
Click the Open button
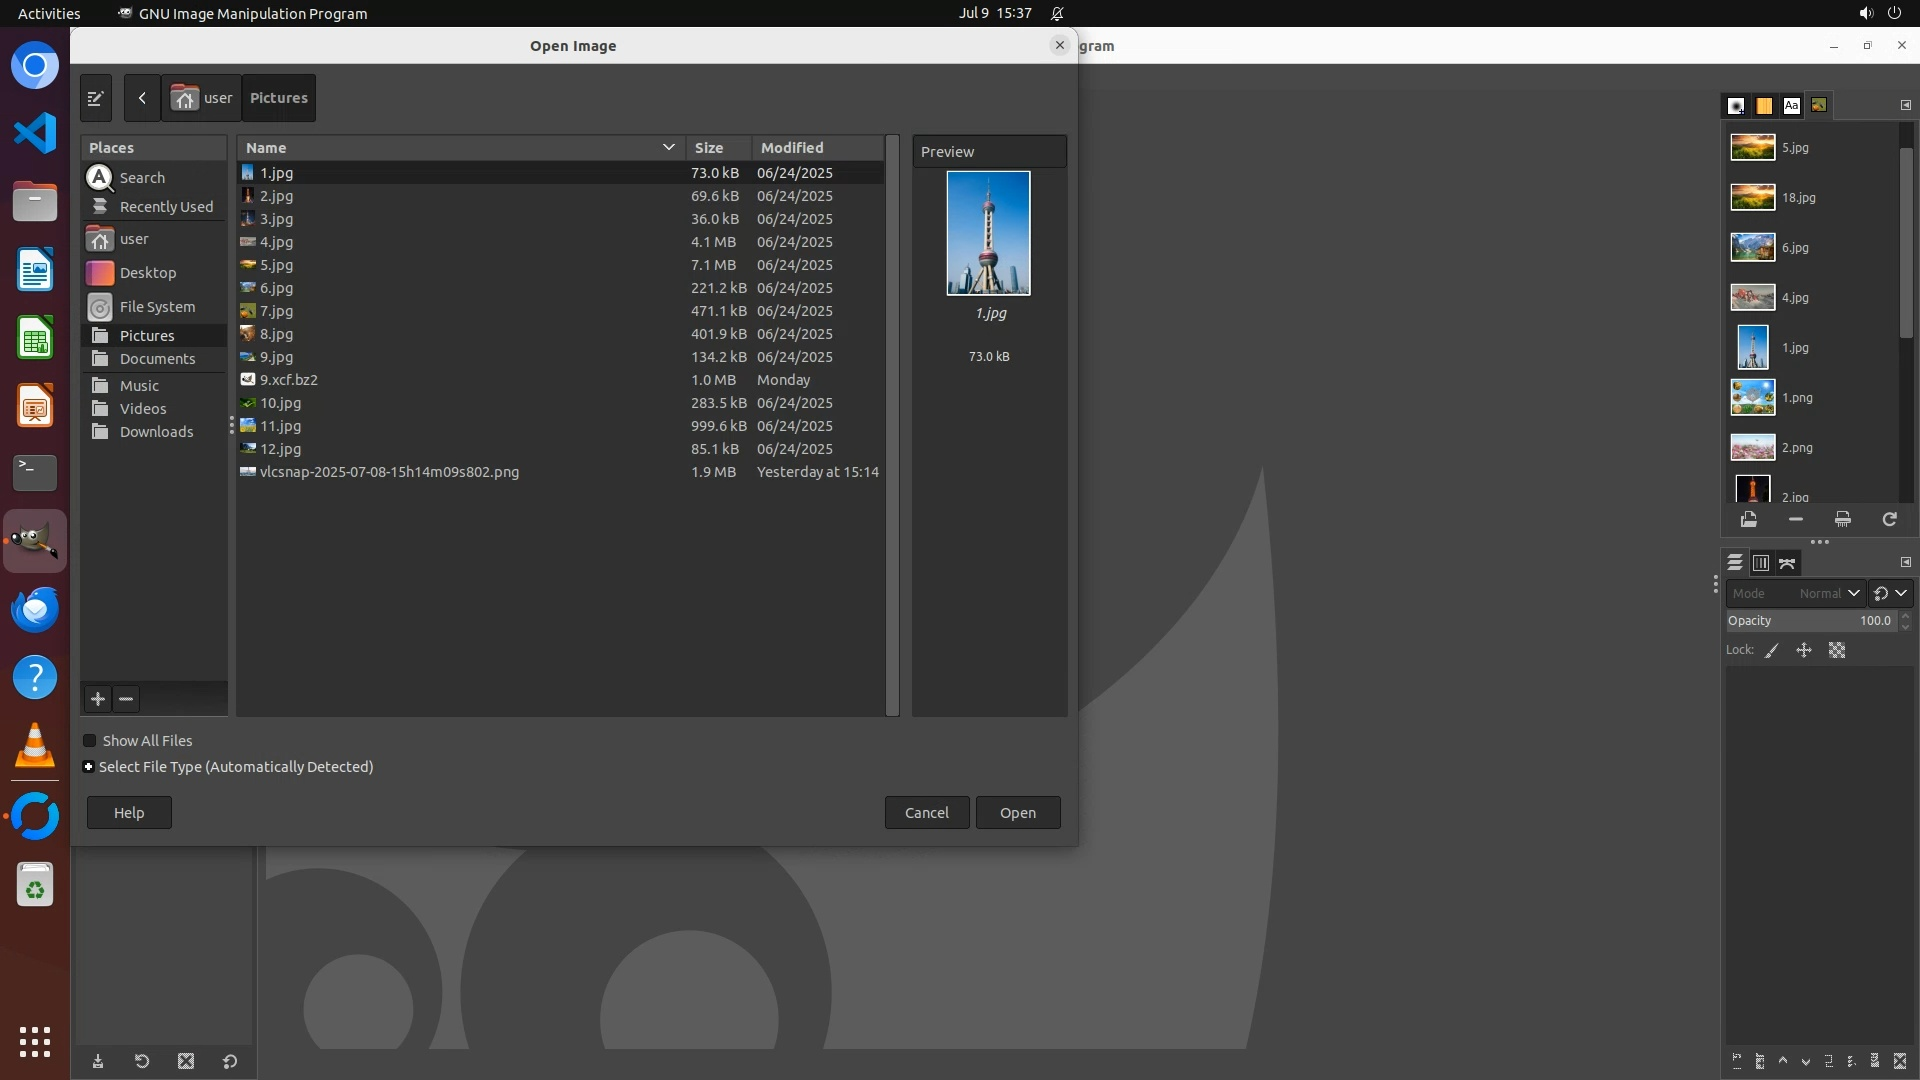(1017, 812)
